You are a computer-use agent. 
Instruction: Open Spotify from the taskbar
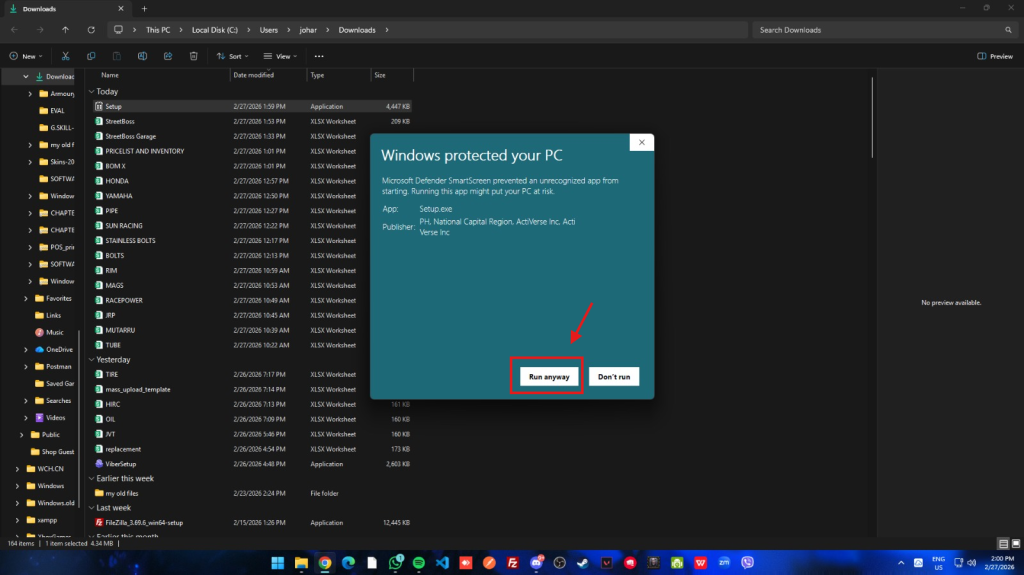(418, 563)
